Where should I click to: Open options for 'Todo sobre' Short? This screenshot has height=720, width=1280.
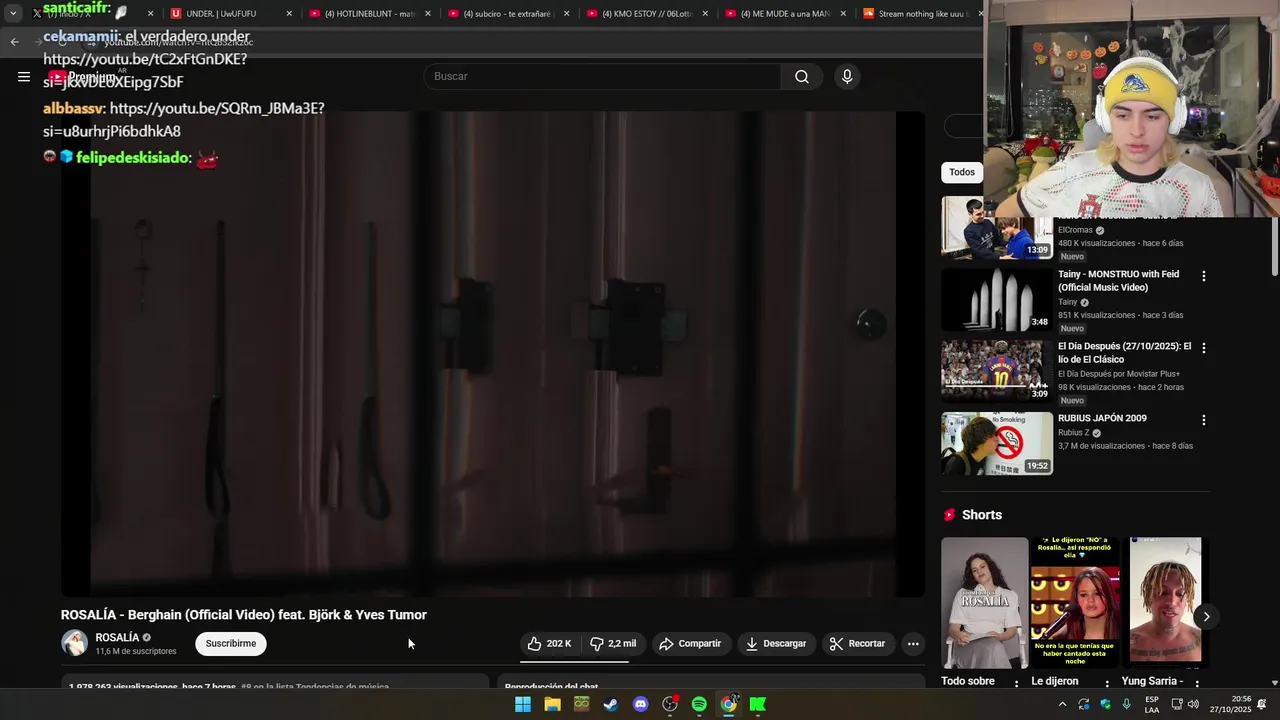[x=1017, y=684]
